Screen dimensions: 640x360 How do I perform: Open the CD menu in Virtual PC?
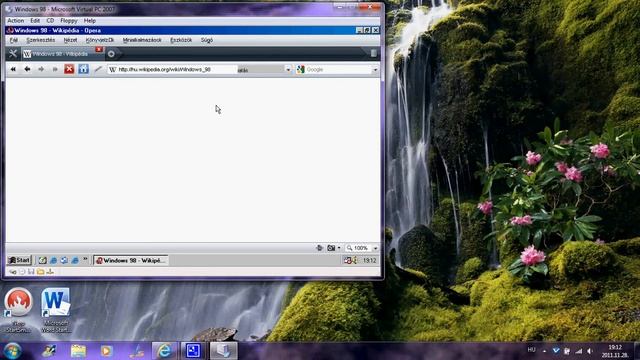click(50, 20)
